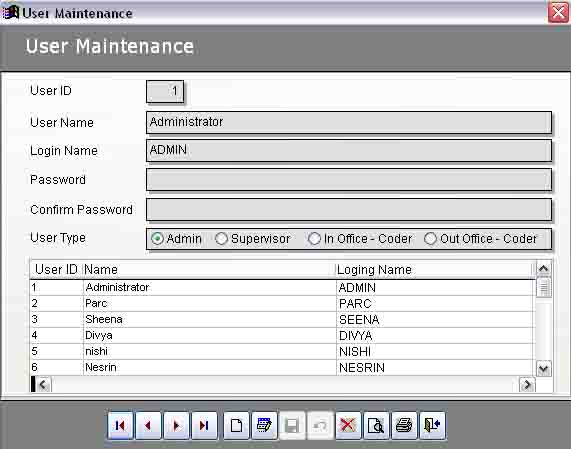Click the previous record arrow icon
This screenshot has height=449, width=571.
(x=148, y=425)
